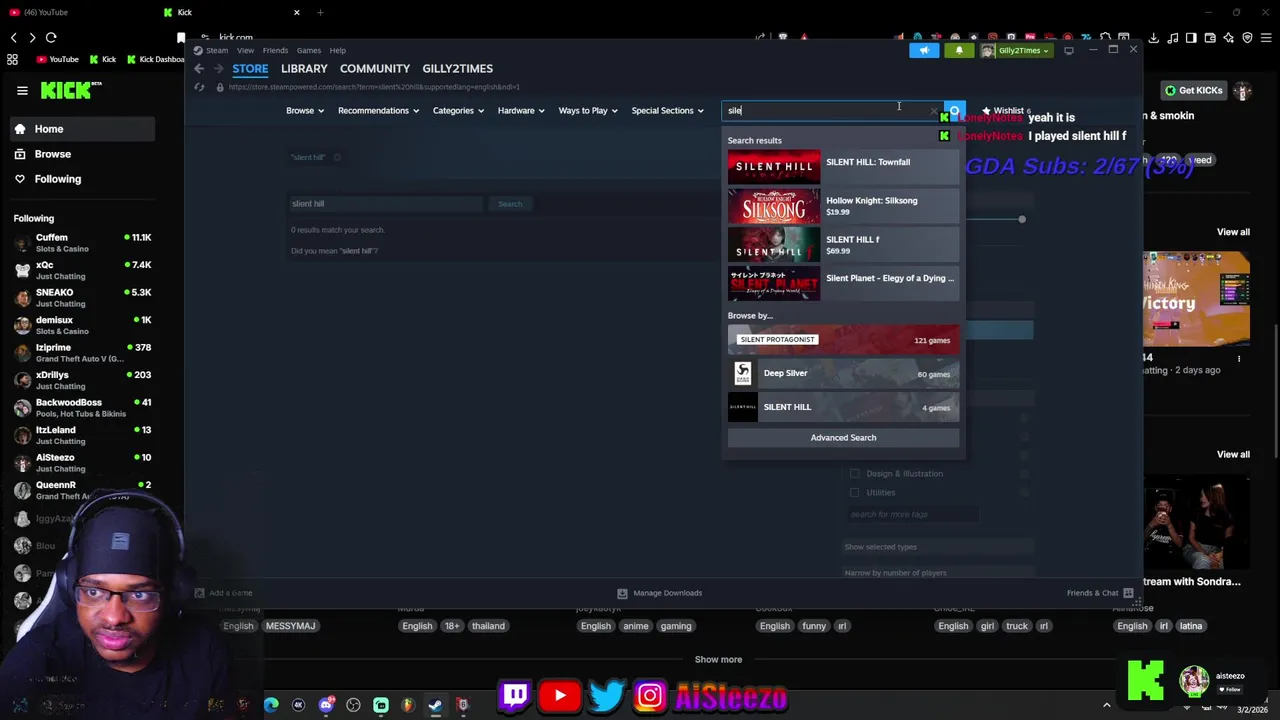Click the Get KICKs button
The width and height of the screenshot is (1280, 720).
tap(1194, 91)
